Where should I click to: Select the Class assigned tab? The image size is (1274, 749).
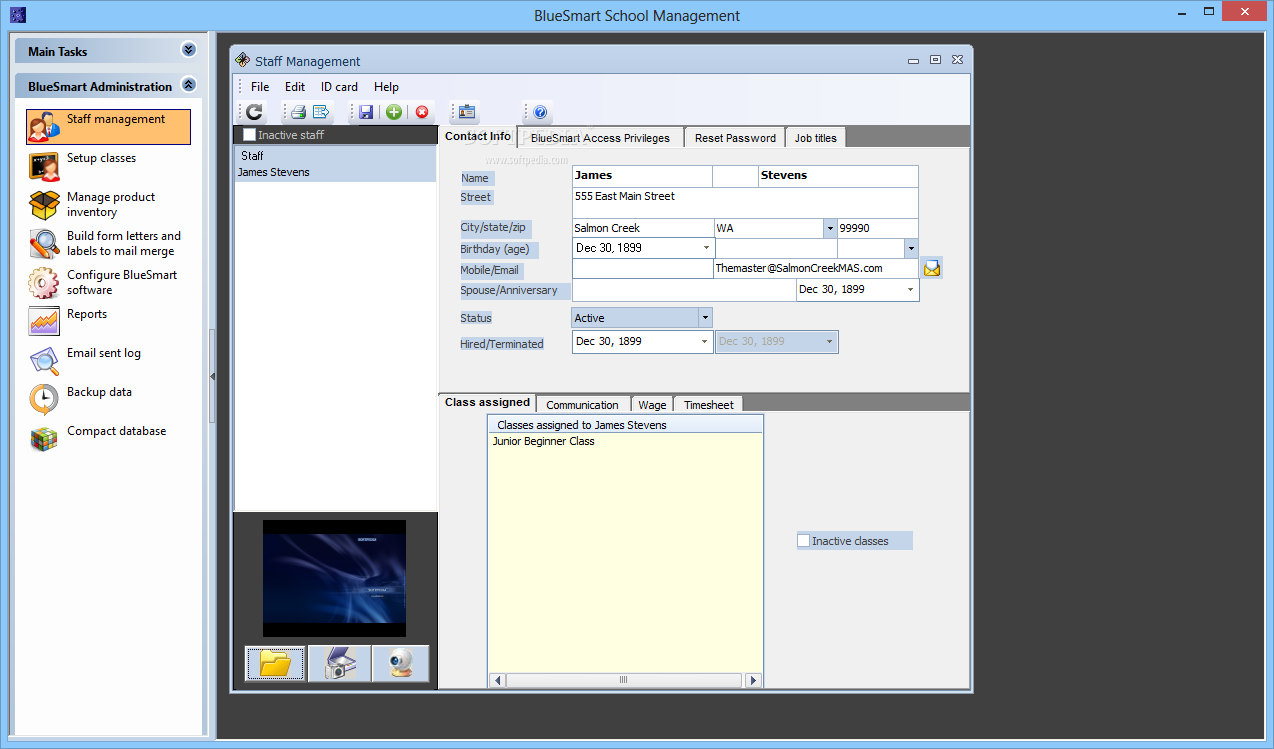488,402
